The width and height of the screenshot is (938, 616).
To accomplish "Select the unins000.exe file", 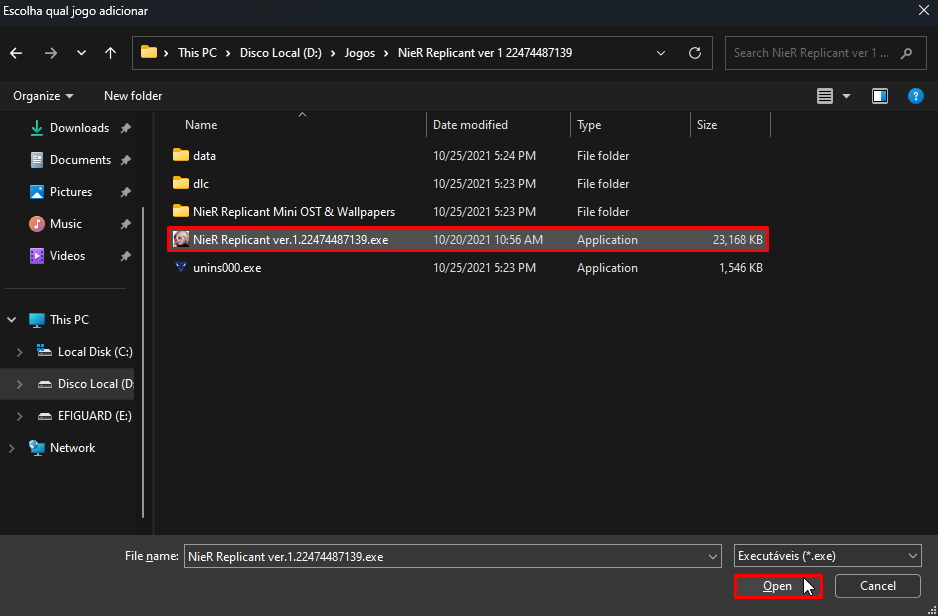I will (x=226, y=268).
